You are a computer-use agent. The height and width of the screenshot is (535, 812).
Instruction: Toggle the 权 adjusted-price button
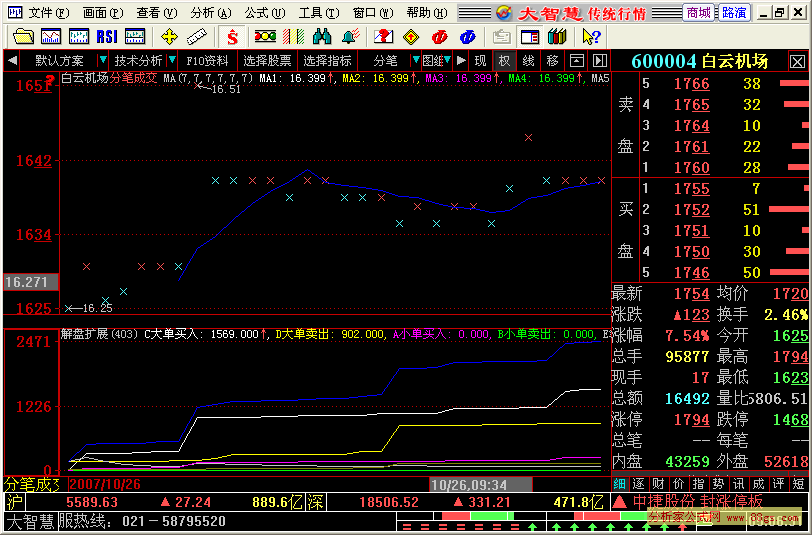[504, 61]
